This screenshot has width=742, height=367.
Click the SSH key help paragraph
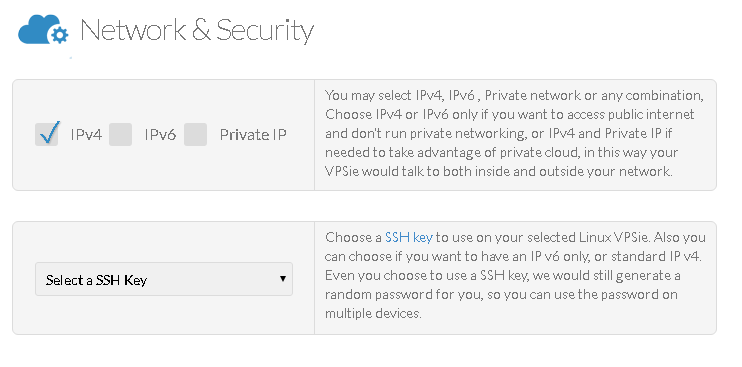pos(515,275)
